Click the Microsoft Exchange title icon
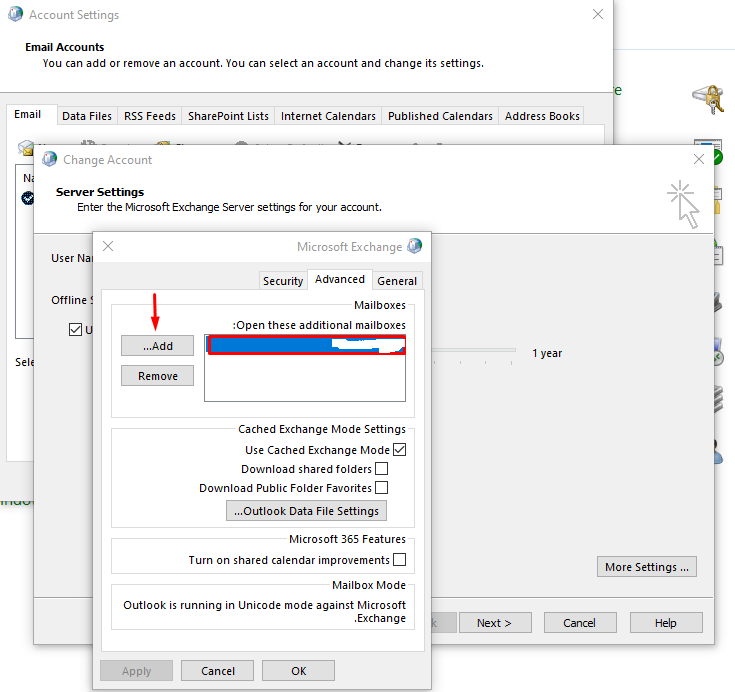Screen dimensions: 735x692 (x=414, y=246)
